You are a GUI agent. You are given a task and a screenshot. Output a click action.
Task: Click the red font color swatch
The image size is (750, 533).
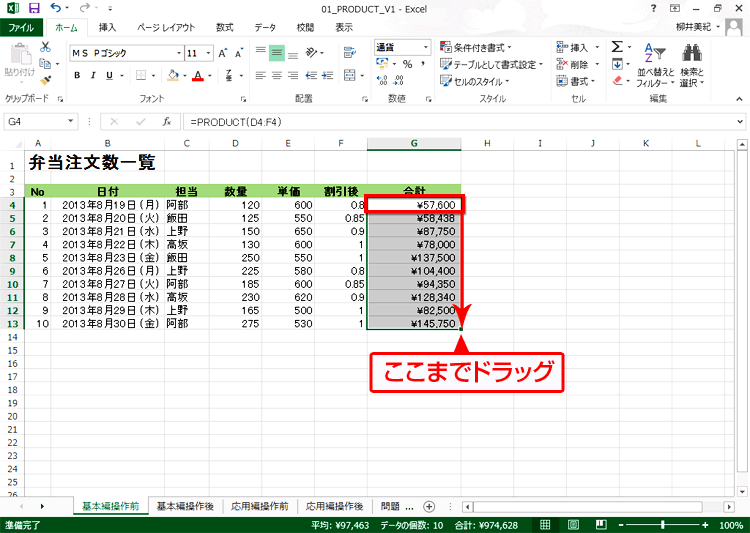198,76
